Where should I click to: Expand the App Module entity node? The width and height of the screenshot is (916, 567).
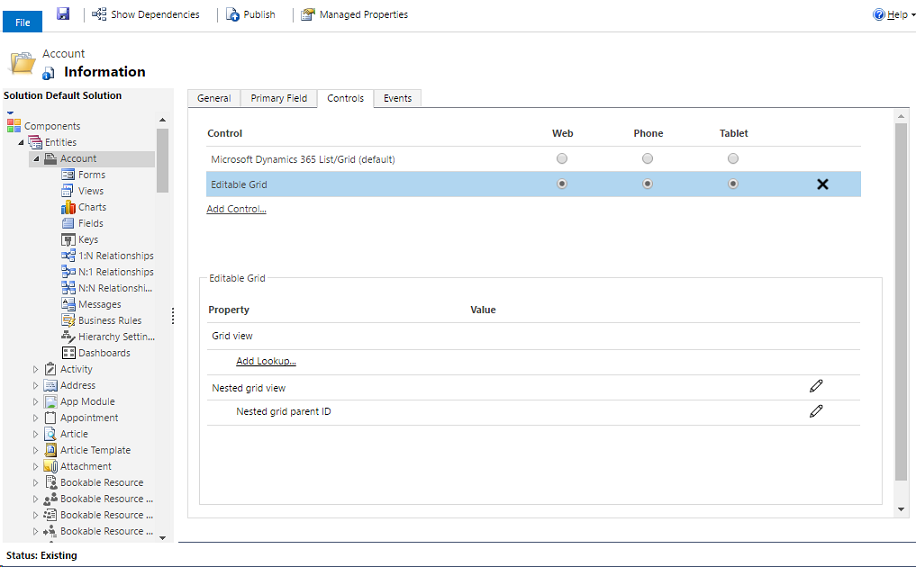click(x=36, y=402)
